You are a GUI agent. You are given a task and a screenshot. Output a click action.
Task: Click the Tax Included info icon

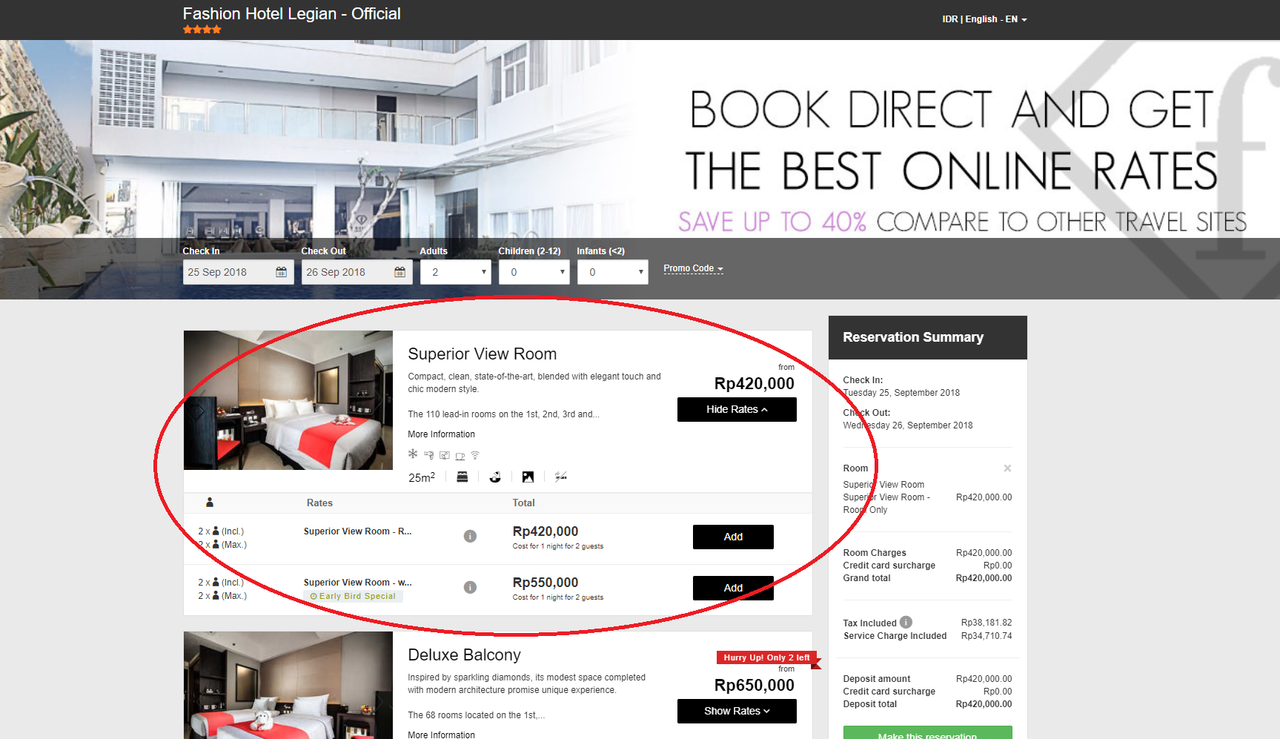(906, 622)
